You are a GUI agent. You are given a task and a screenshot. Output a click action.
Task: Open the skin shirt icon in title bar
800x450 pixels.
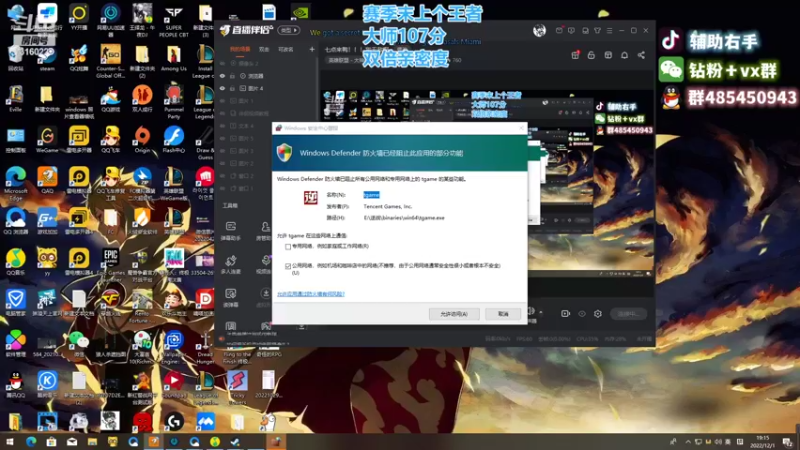pyautogui.click(x=597, y=31)
